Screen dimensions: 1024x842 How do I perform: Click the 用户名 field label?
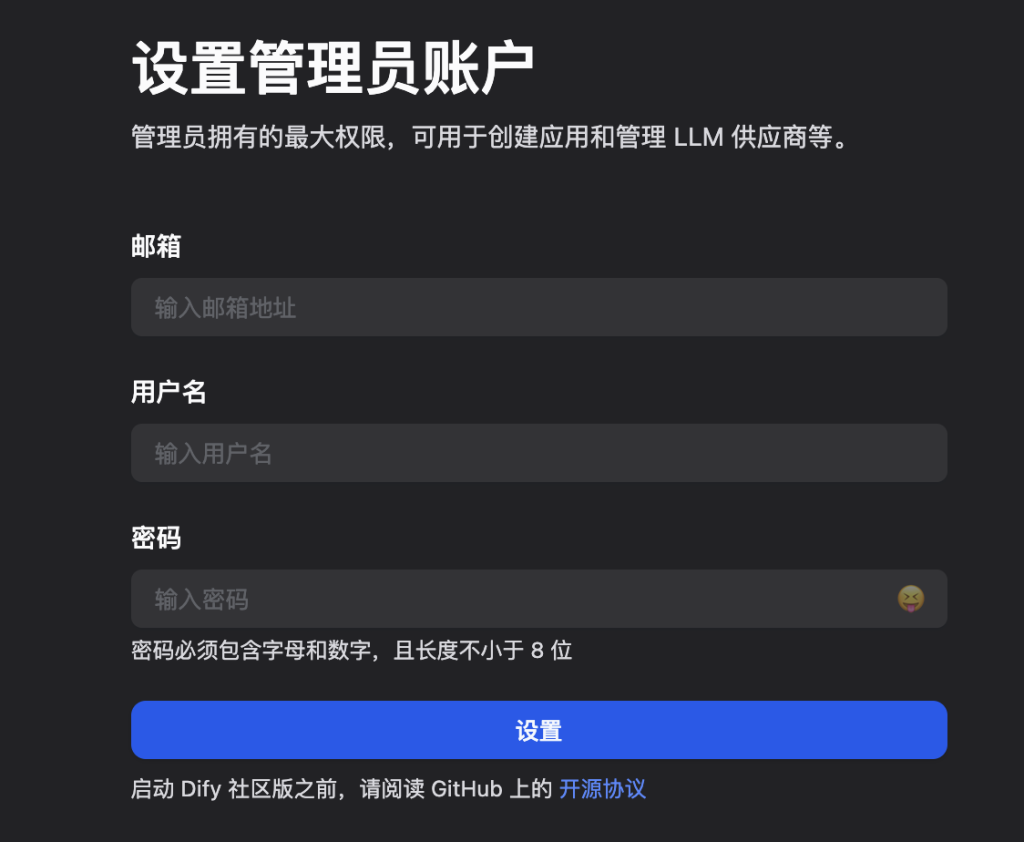point(168,392)
